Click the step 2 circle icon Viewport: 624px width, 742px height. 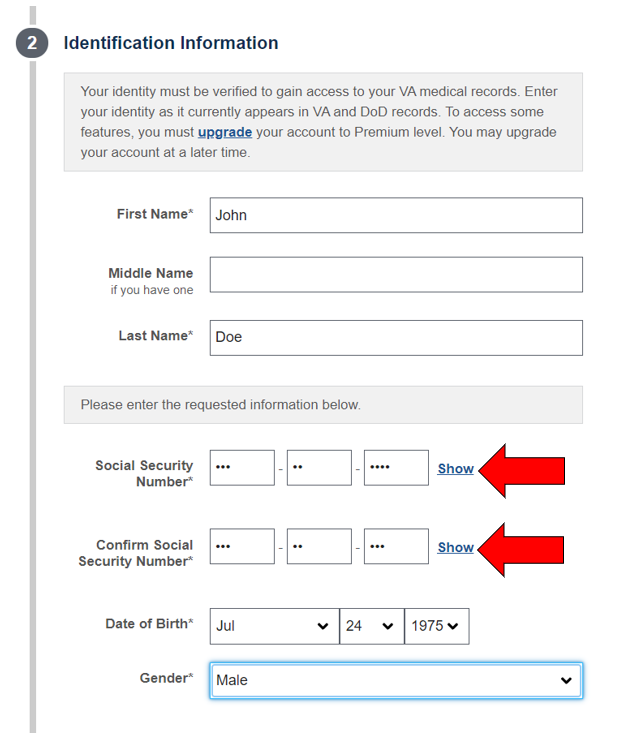coord(32,43)
